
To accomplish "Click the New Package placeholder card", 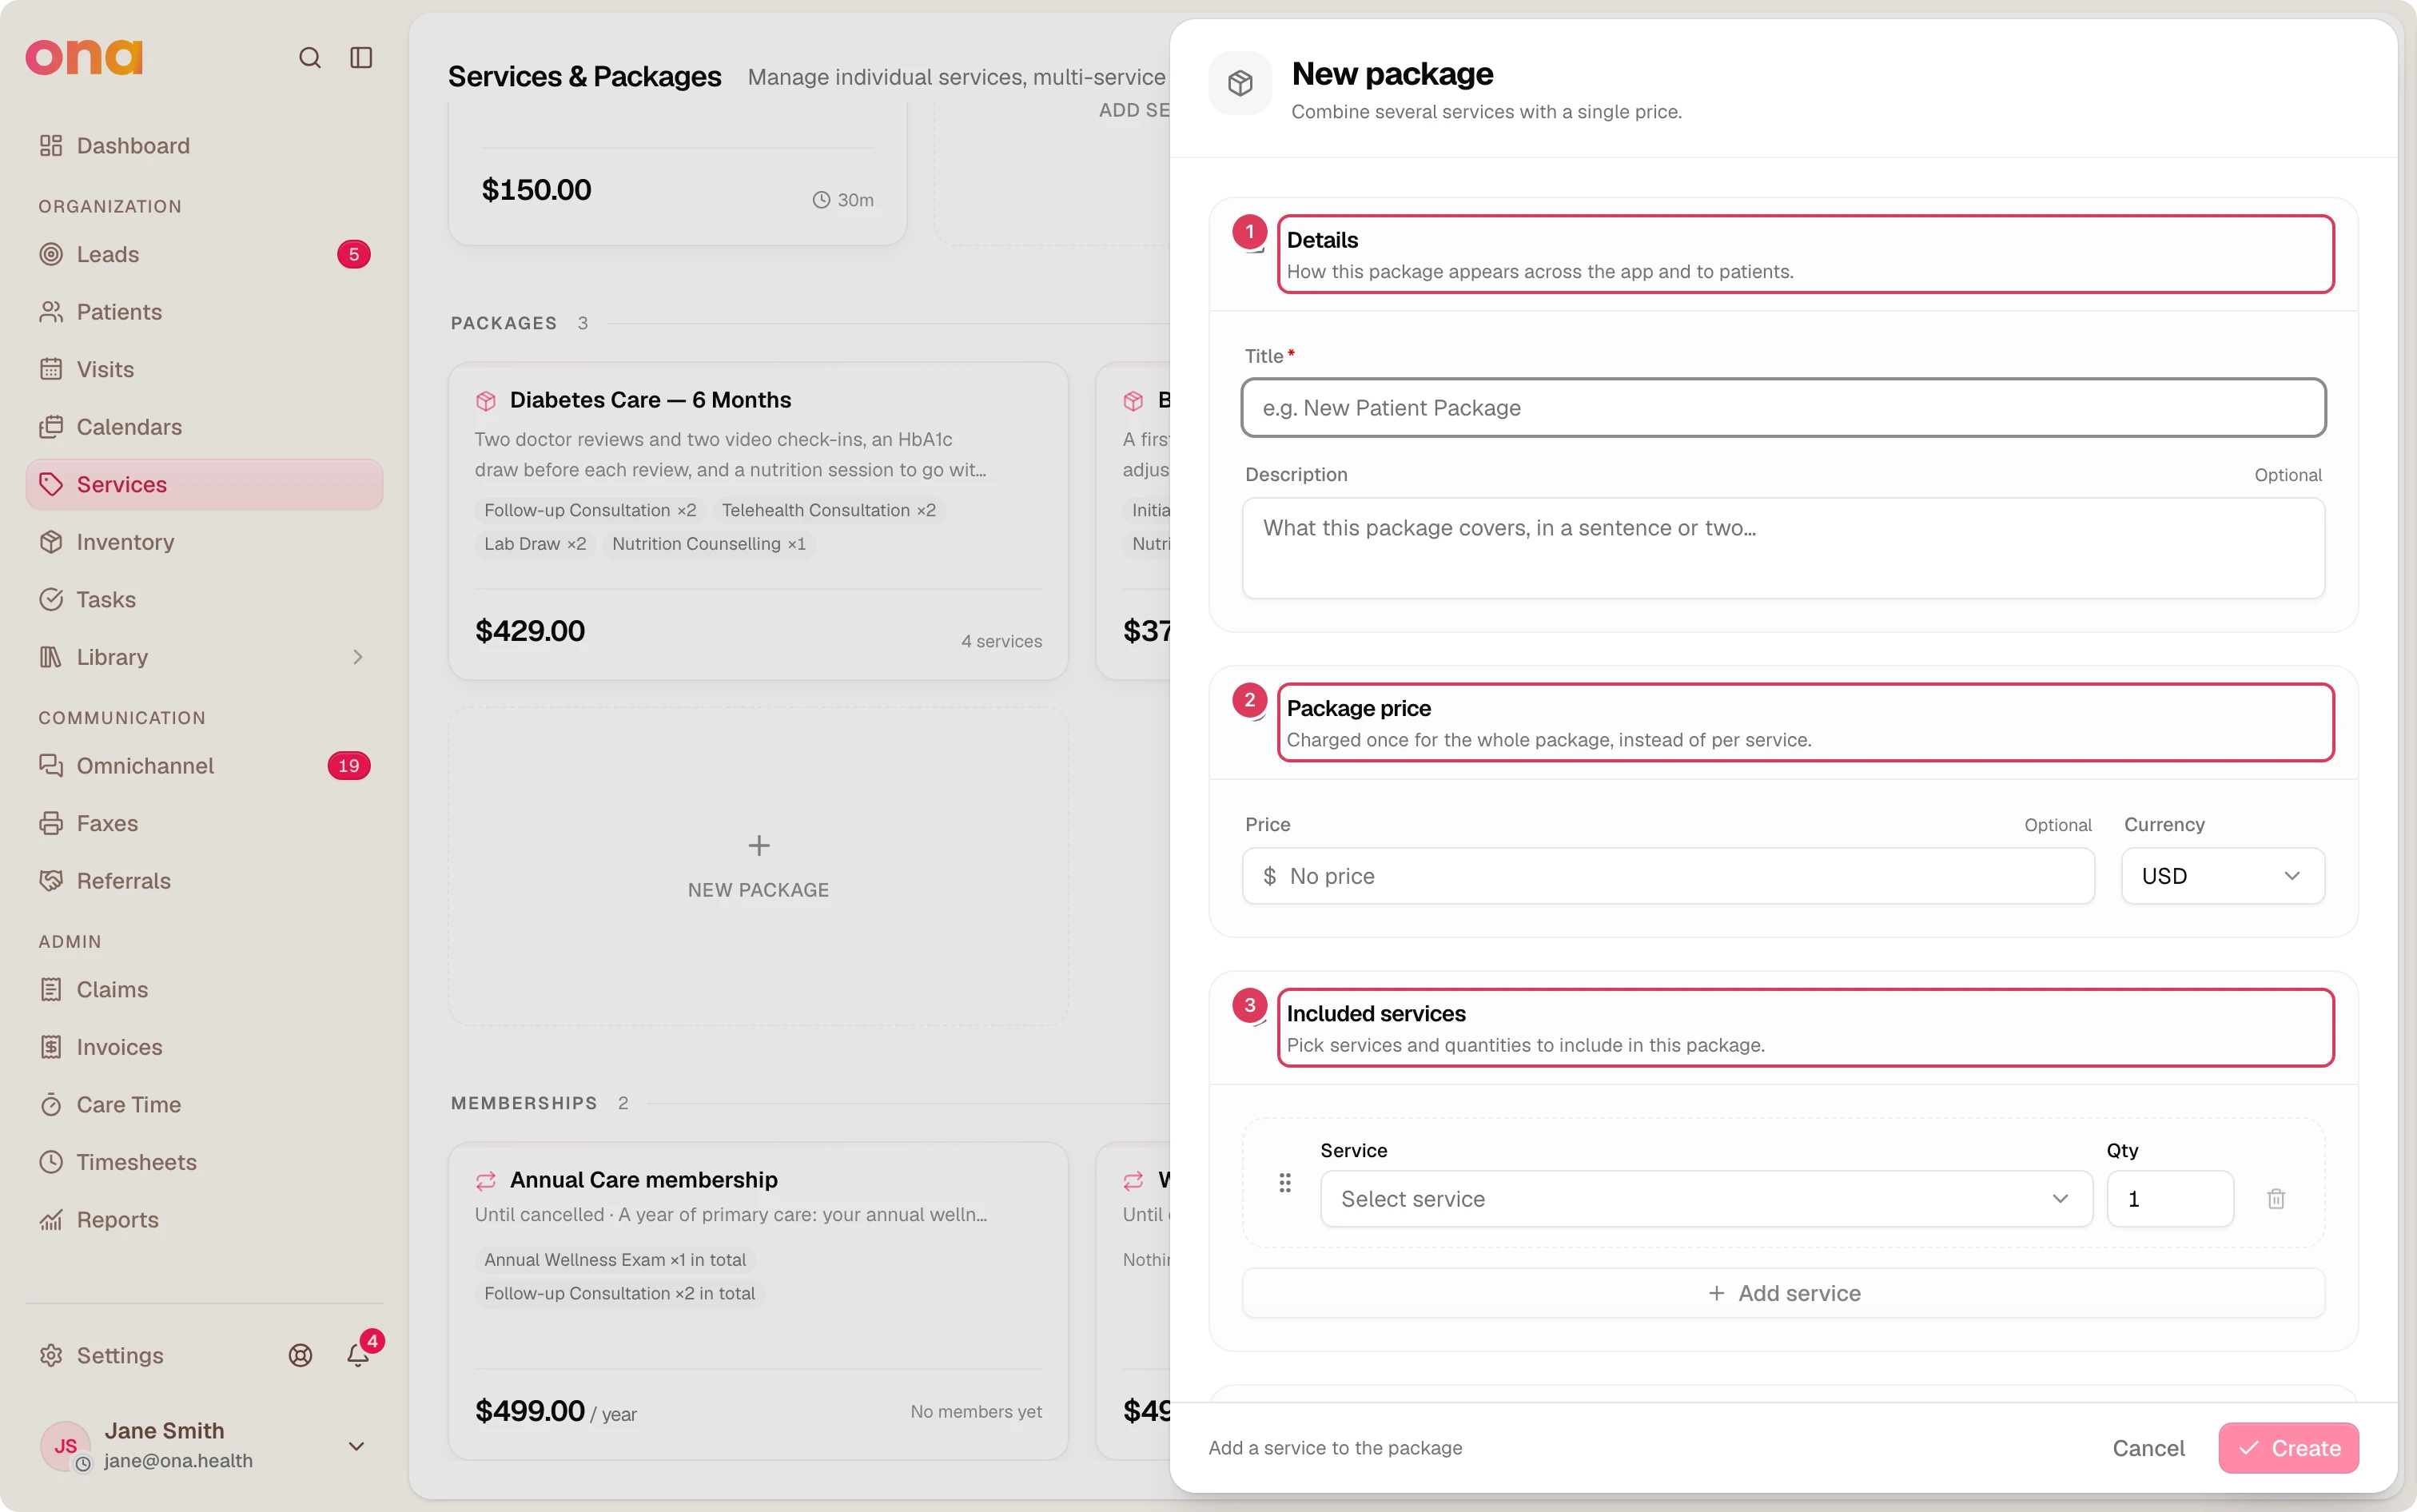I will (x=758, y=866).
